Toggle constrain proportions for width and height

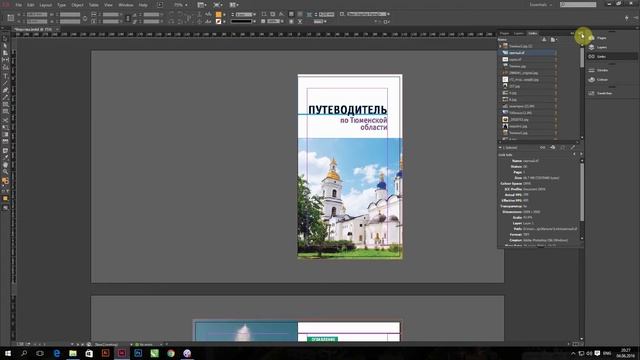click(x=84, y=18)
